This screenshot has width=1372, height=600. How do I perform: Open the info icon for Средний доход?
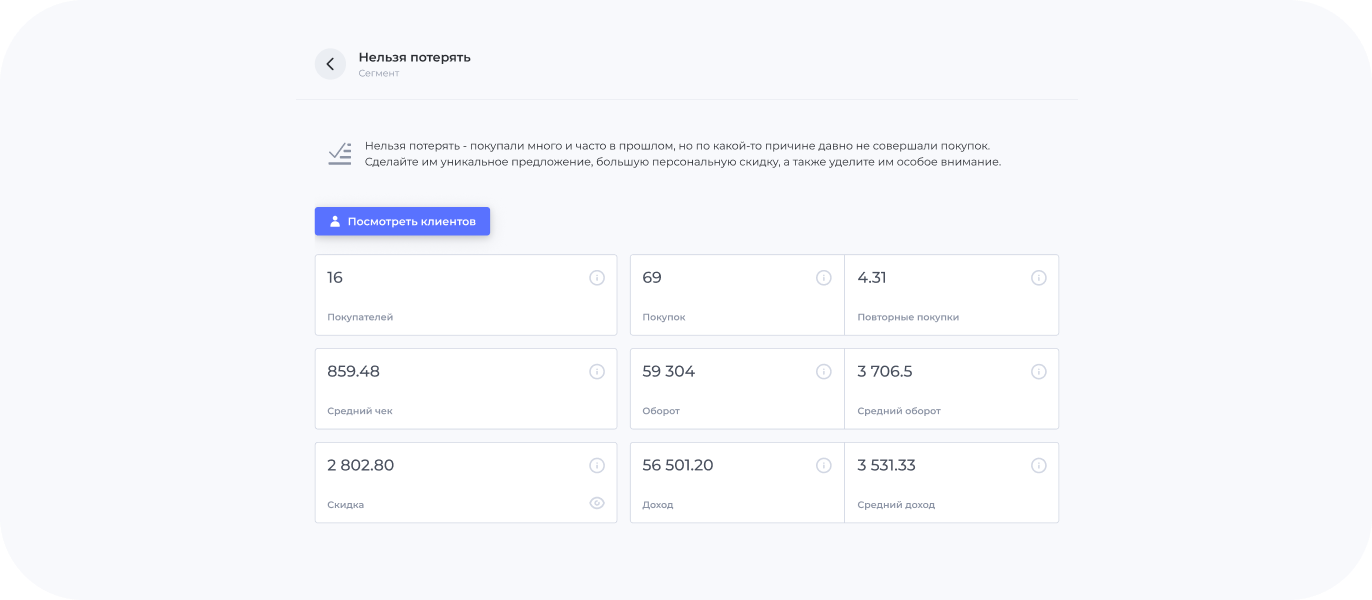tap(1039, 466)
